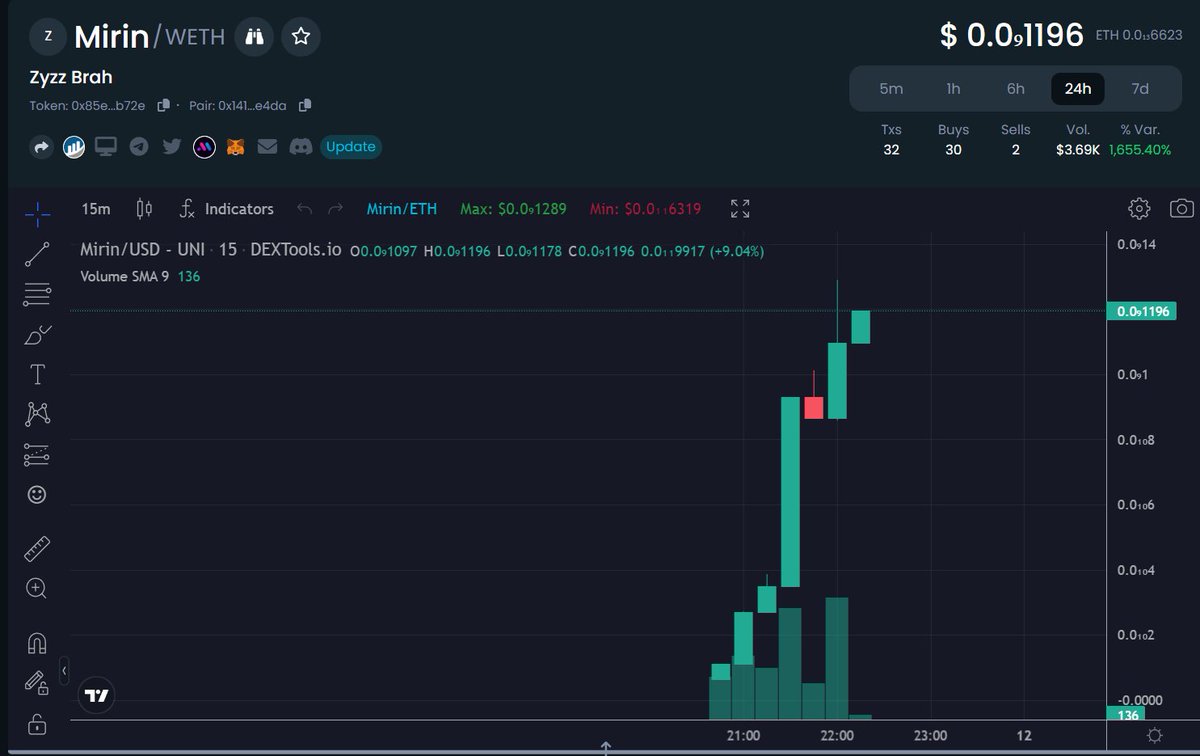Open chart axis settings gear at bottom right
This screenshot has width=1200, height=756.
tap(1154, 736)
